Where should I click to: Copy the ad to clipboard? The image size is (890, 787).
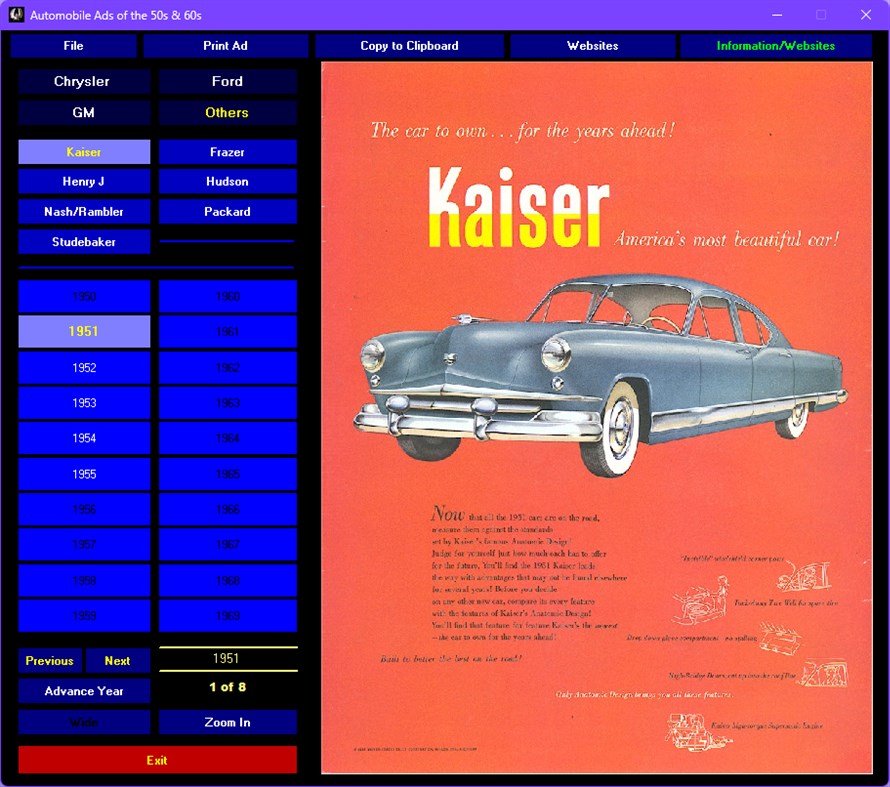[409, 45]
